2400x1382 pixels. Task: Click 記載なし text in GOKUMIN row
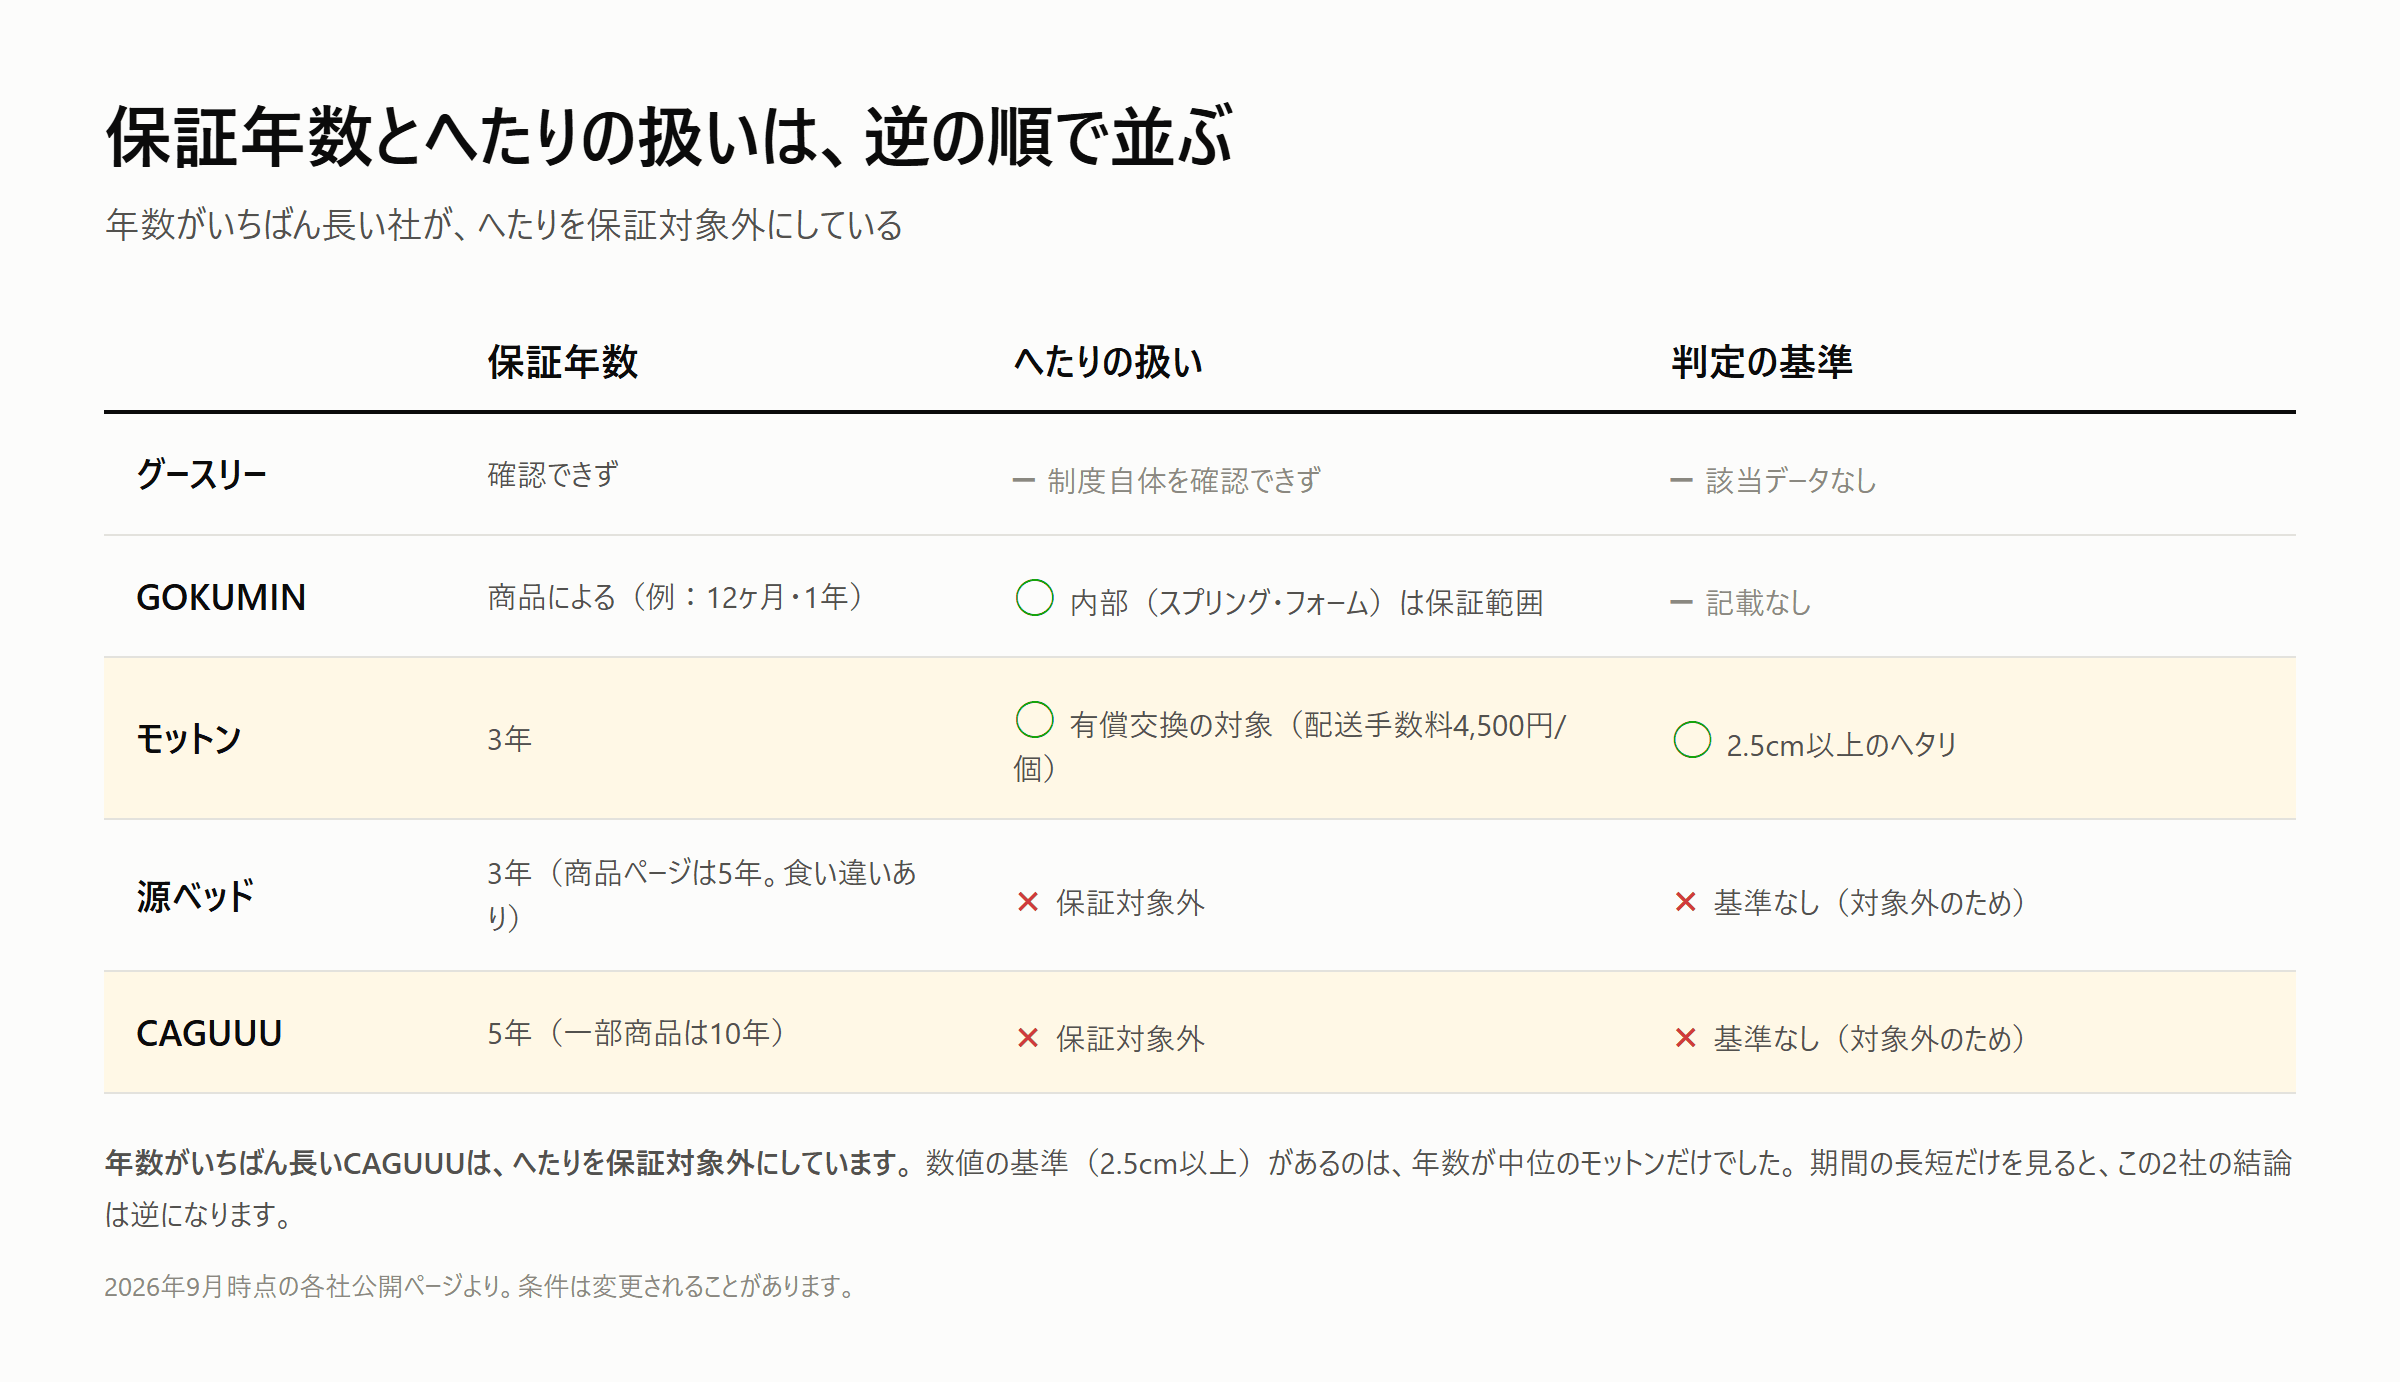tap(1758, 603)
